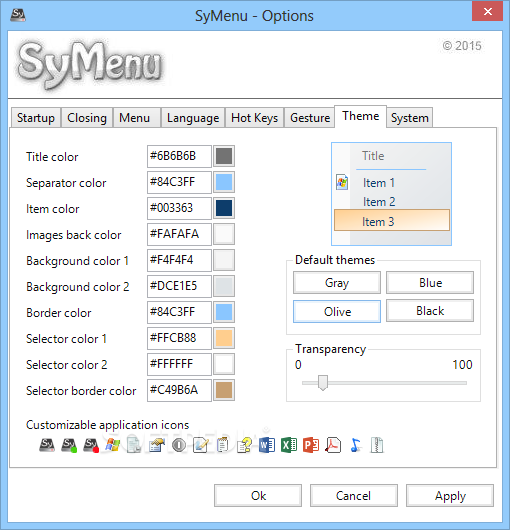
Task: Switch to the Language tab
Action: (x=193, y=118)
